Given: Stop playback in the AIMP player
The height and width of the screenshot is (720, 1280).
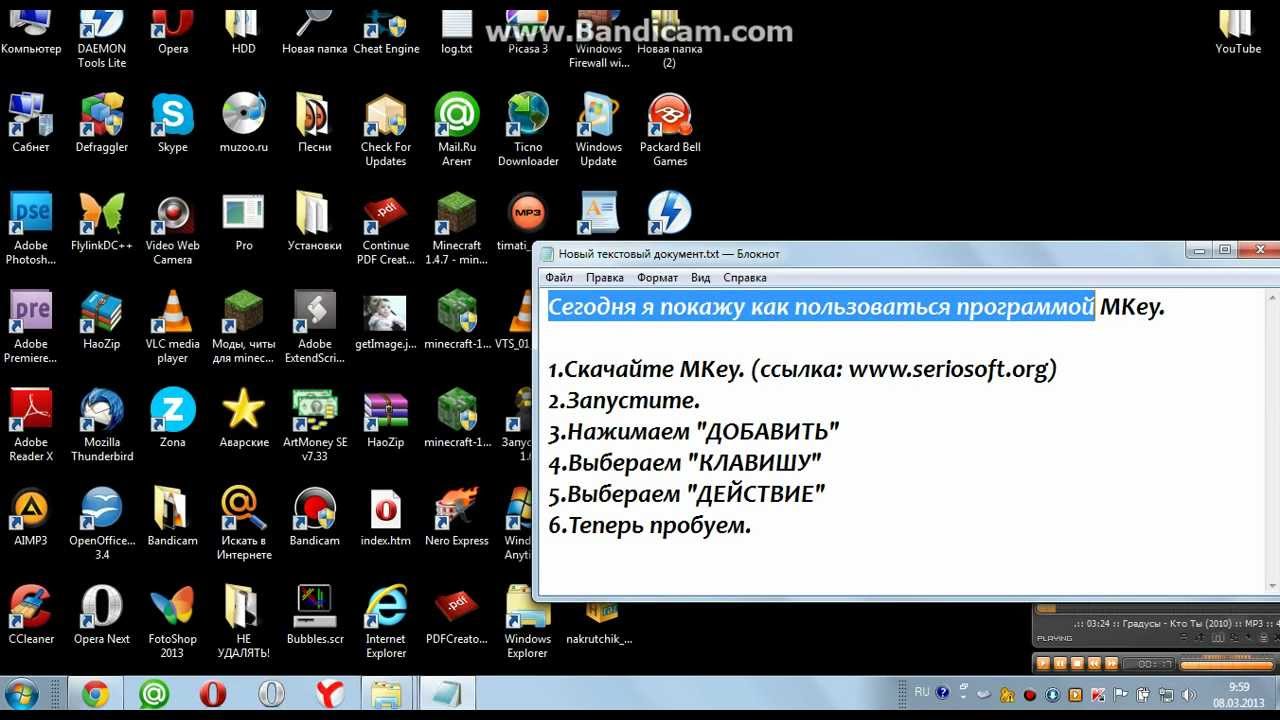Looking at the screenshot, I should click(x=1077, y=663).
